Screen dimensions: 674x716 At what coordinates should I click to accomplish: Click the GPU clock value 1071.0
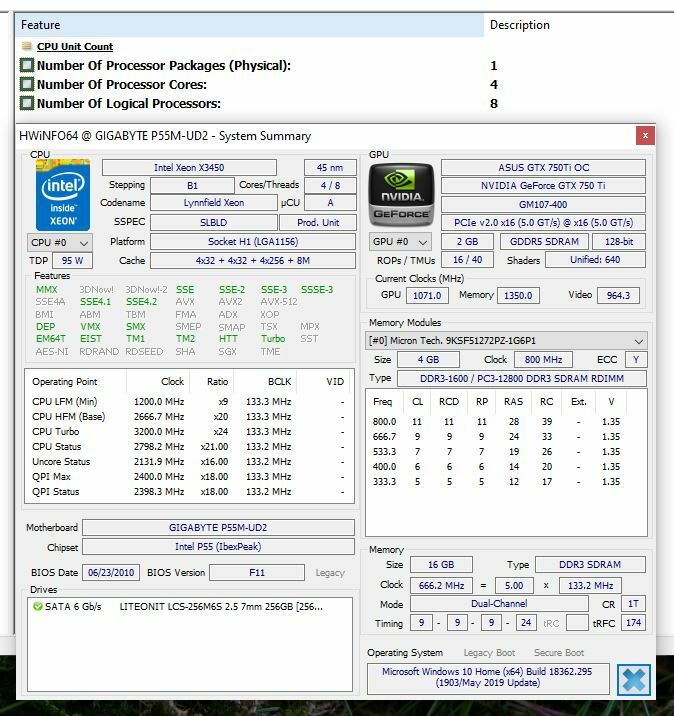tap(427, 295)
